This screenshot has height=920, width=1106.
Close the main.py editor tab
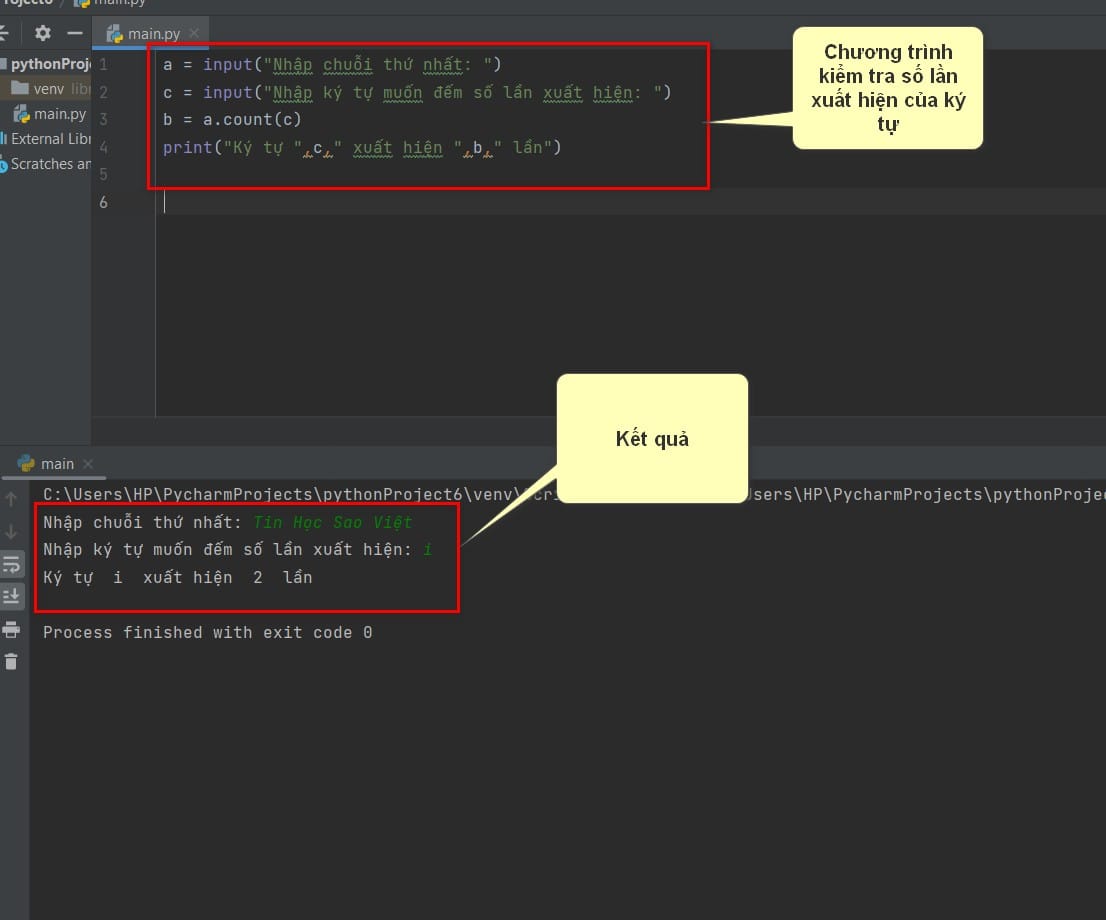click(x=194, y=33)
